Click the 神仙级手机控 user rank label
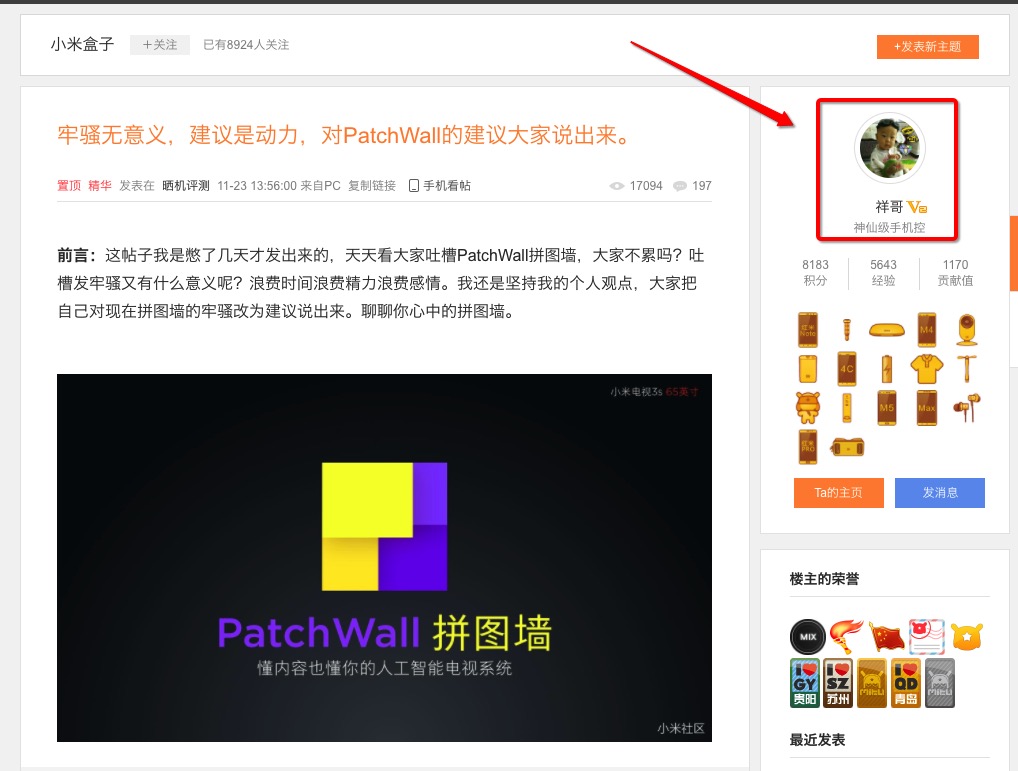Image resolution: width=1018 pixels, height=771 pixels. pyautogui.click(x=889, y=227)
